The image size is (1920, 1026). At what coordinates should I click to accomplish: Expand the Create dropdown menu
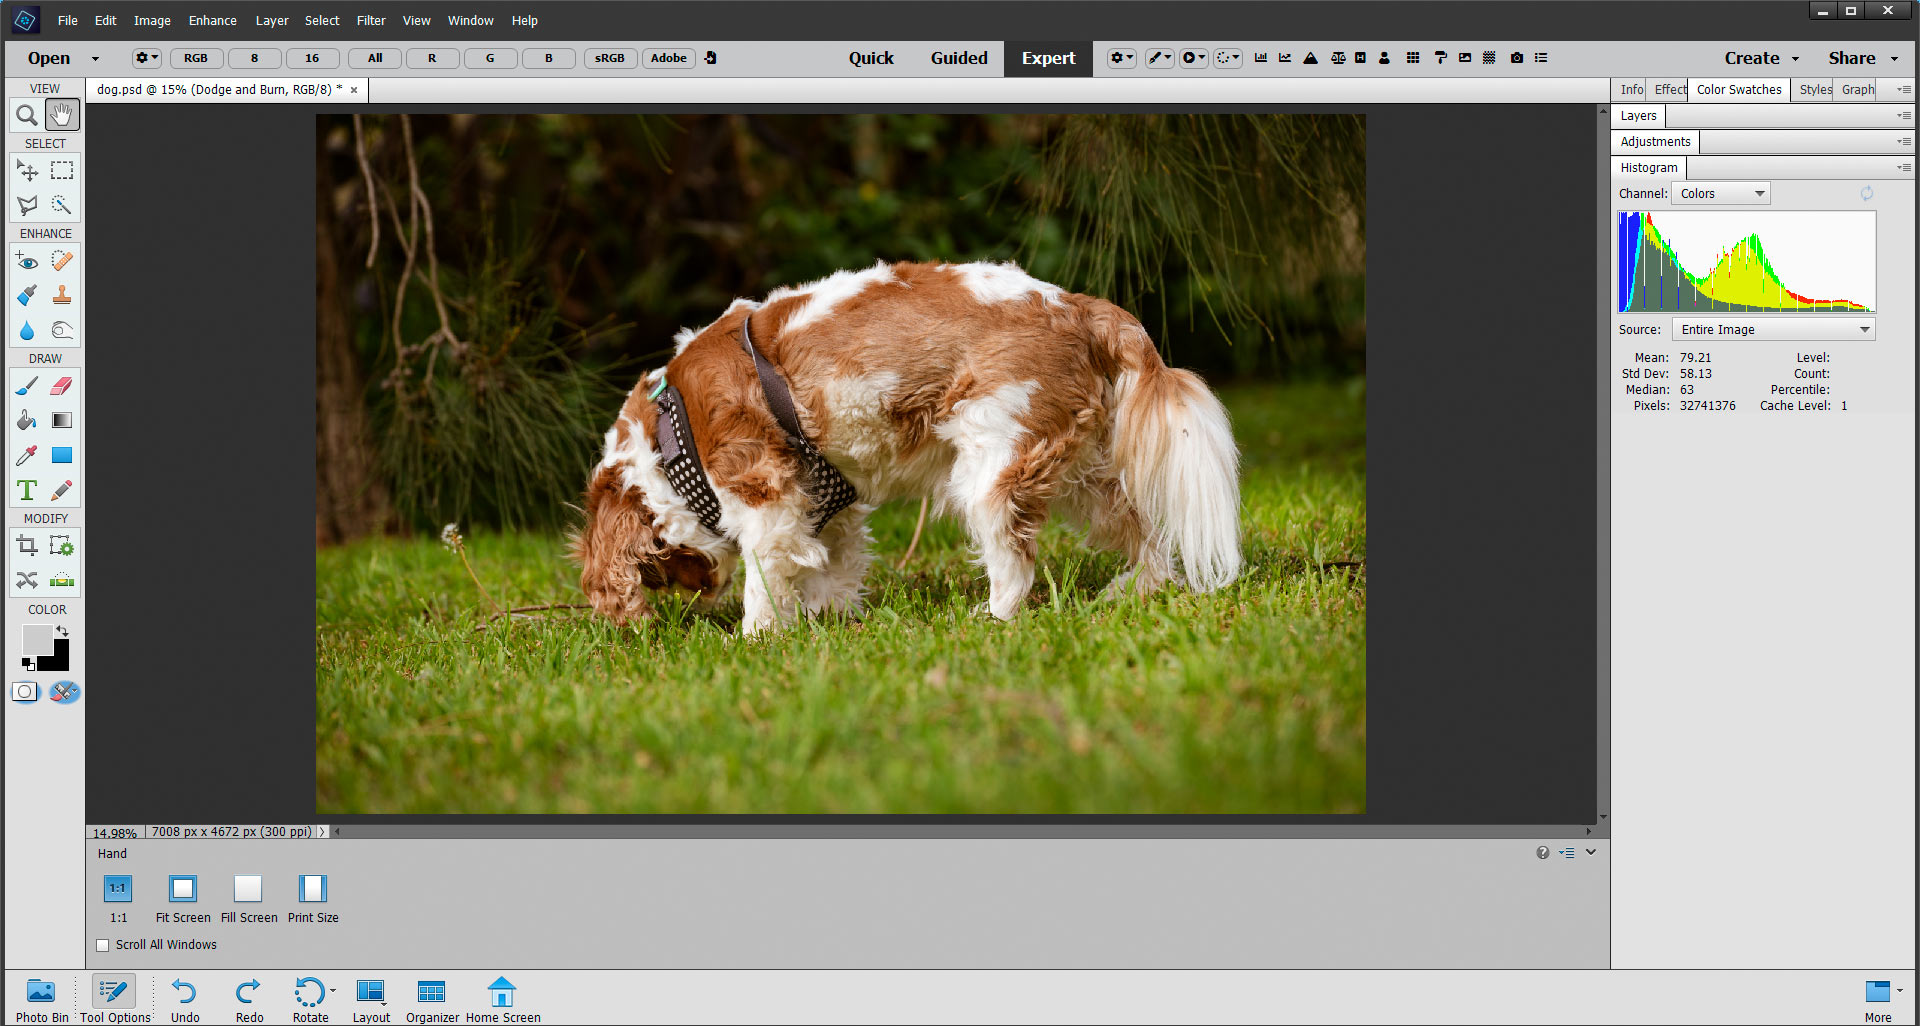click(x=1761, y=58)
